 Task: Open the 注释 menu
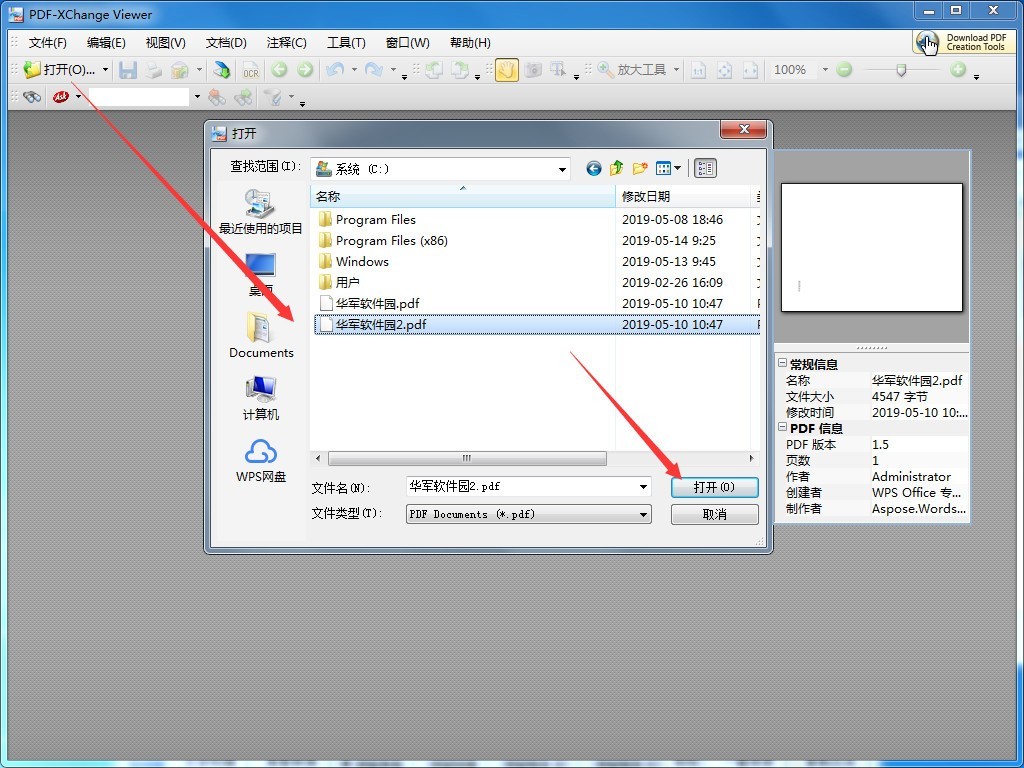(287, 42)
